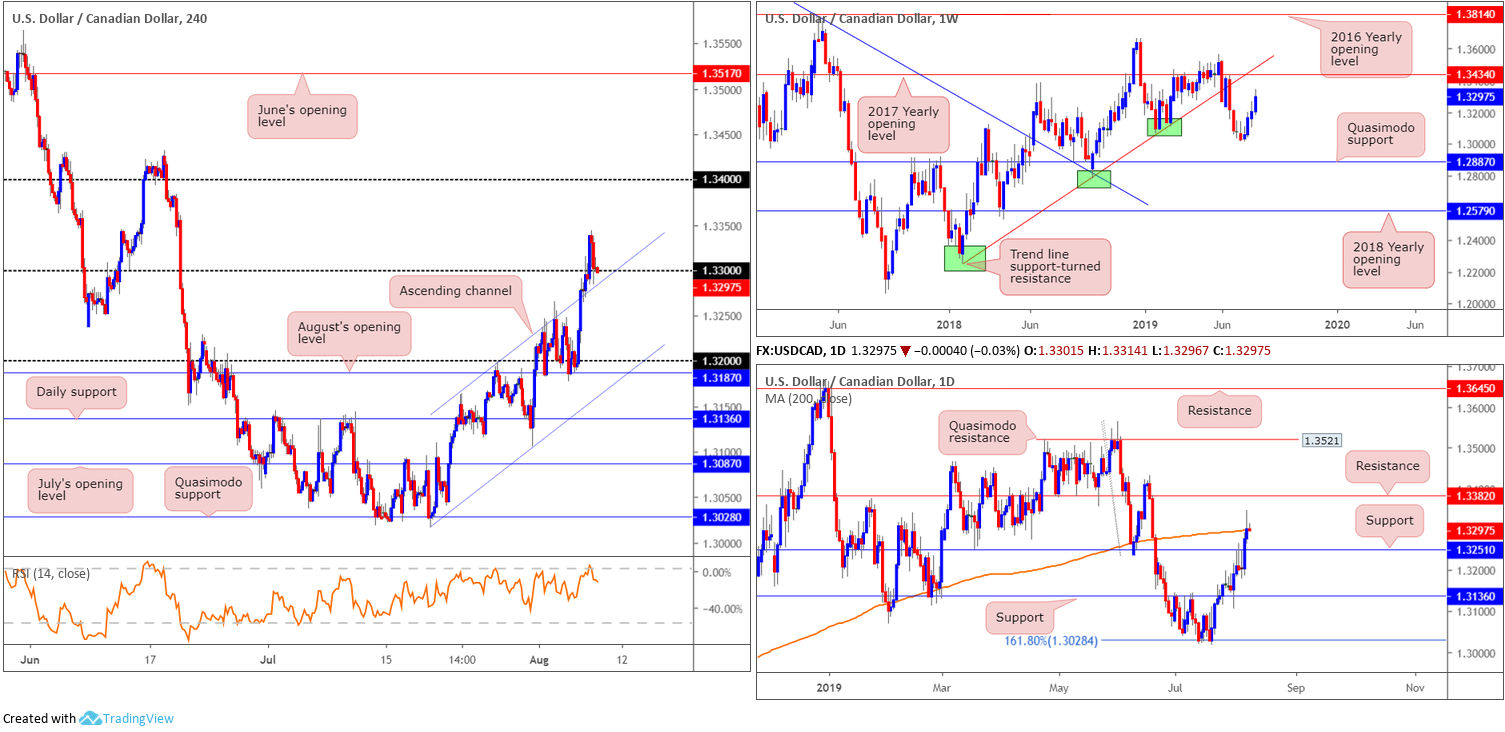Image resolution: width=1505 pixels, height=732 pixels.
Task: Select the '161.80%(1.30284)' Fibonacci label
Action: [x=1051, y=640]
